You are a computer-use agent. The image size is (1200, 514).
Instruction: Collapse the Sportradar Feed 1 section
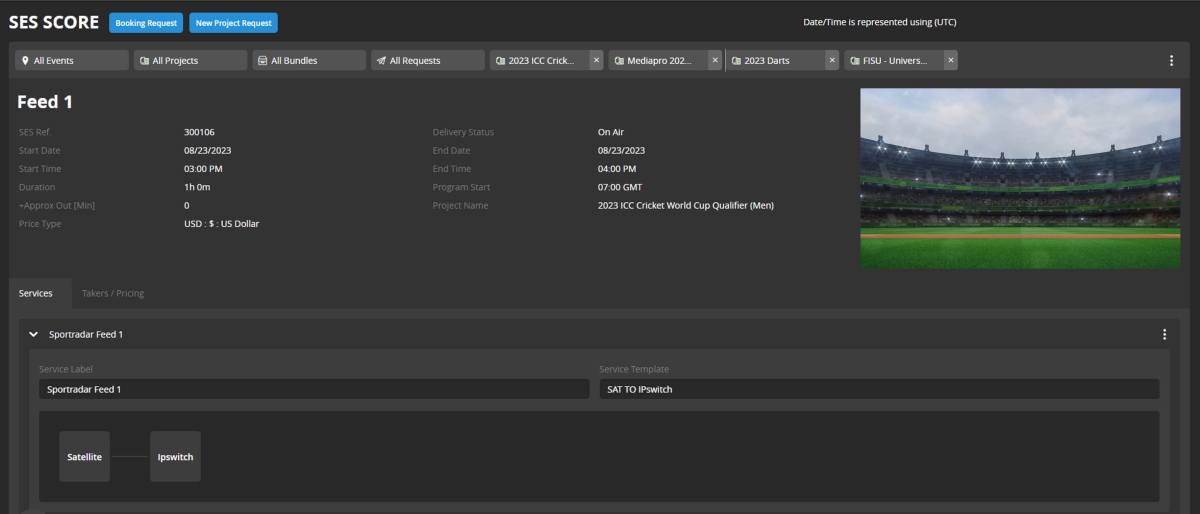34,334
